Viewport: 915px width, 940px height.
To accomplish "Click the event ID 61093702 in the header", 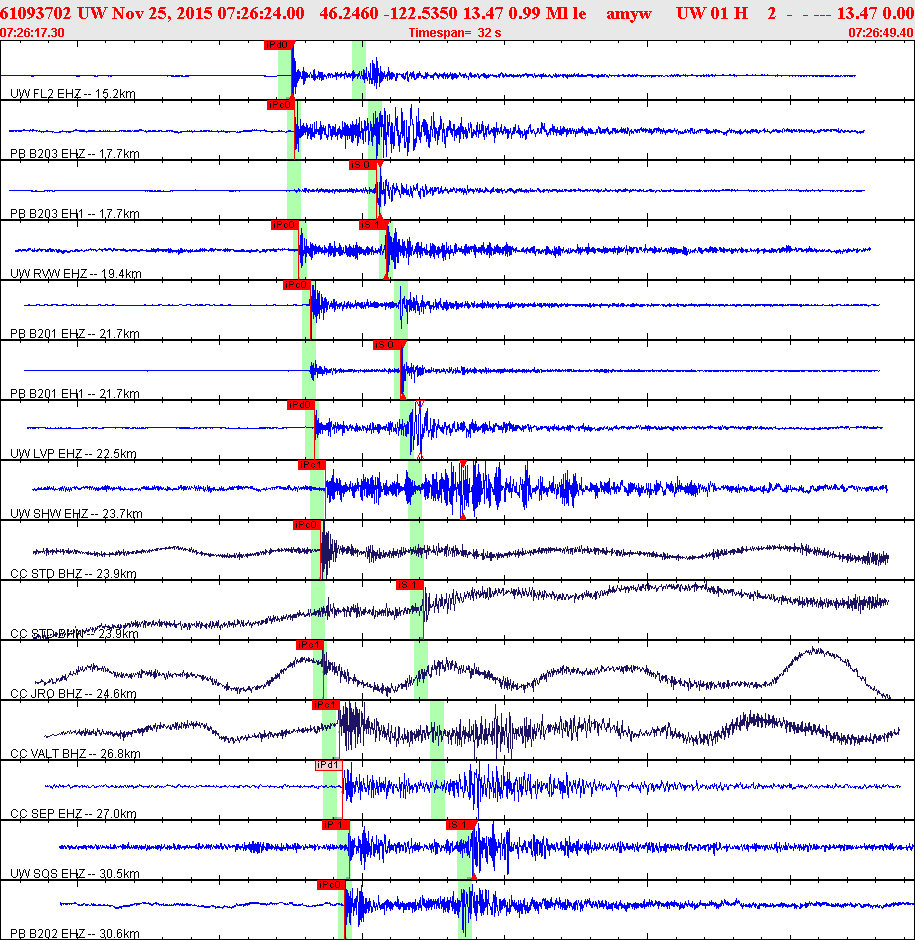I will (x=35, y=13).
